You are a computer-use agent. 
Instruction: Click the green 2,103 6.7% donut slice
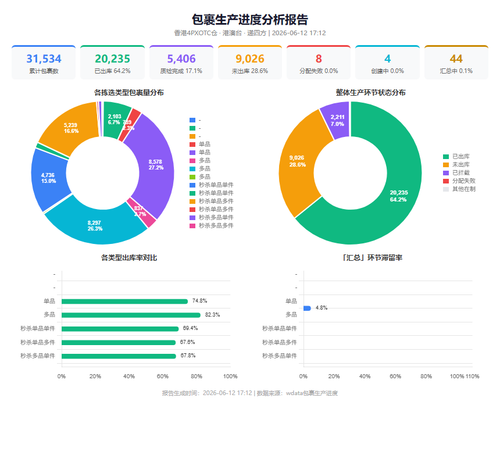tap(114, 119)
